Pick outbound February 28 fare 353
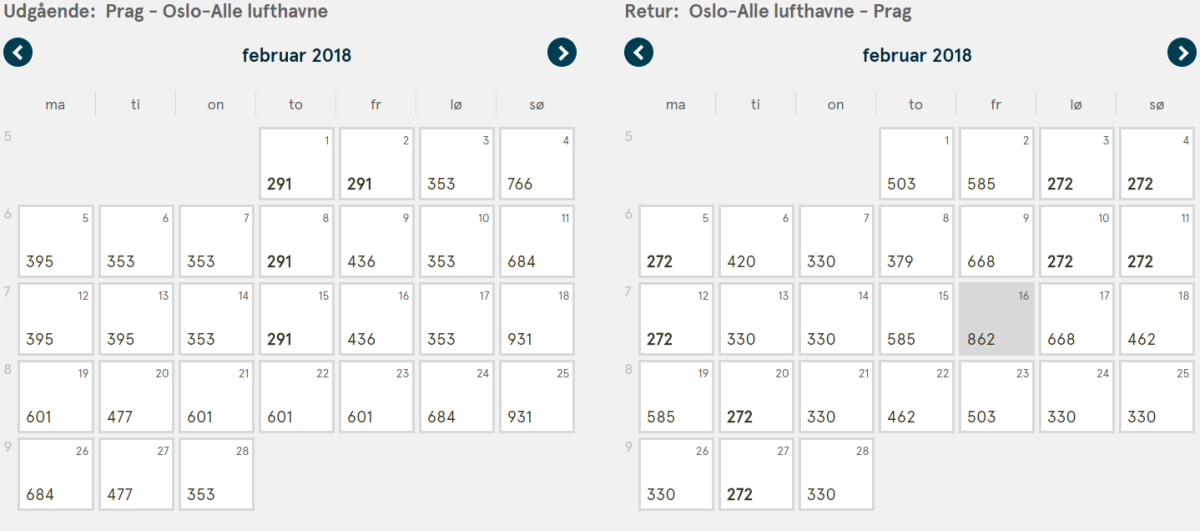Screen dimensions: 1200x531 [216, 474]
